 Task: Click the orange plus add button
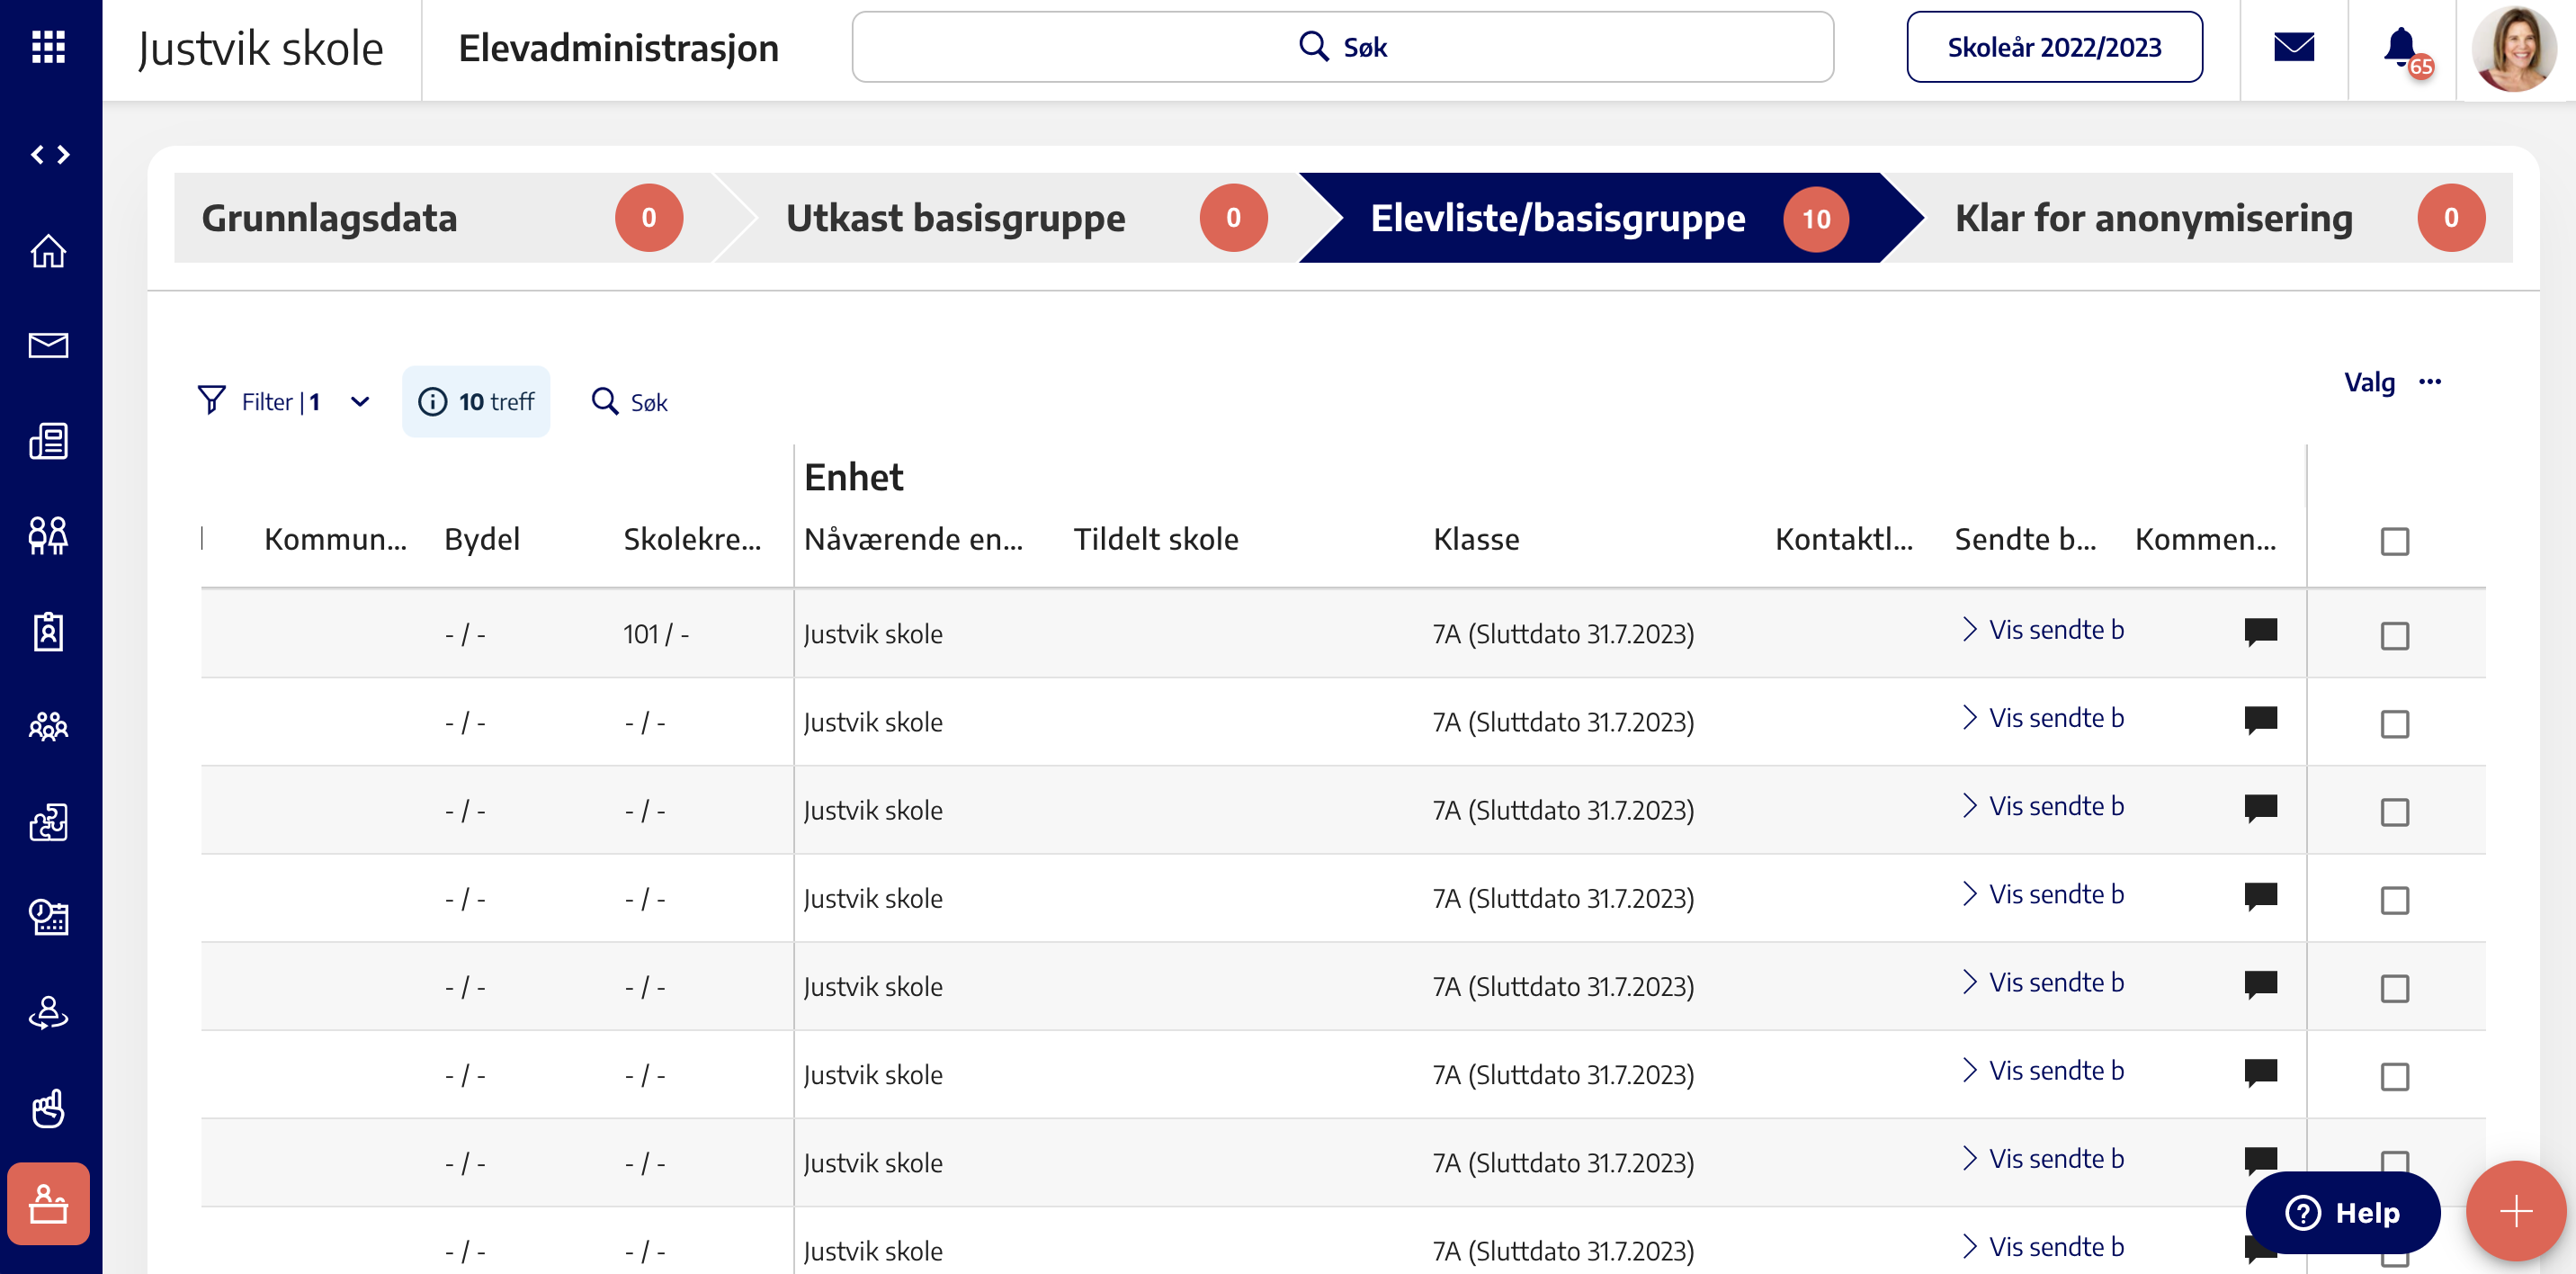pos(2516,1211)
